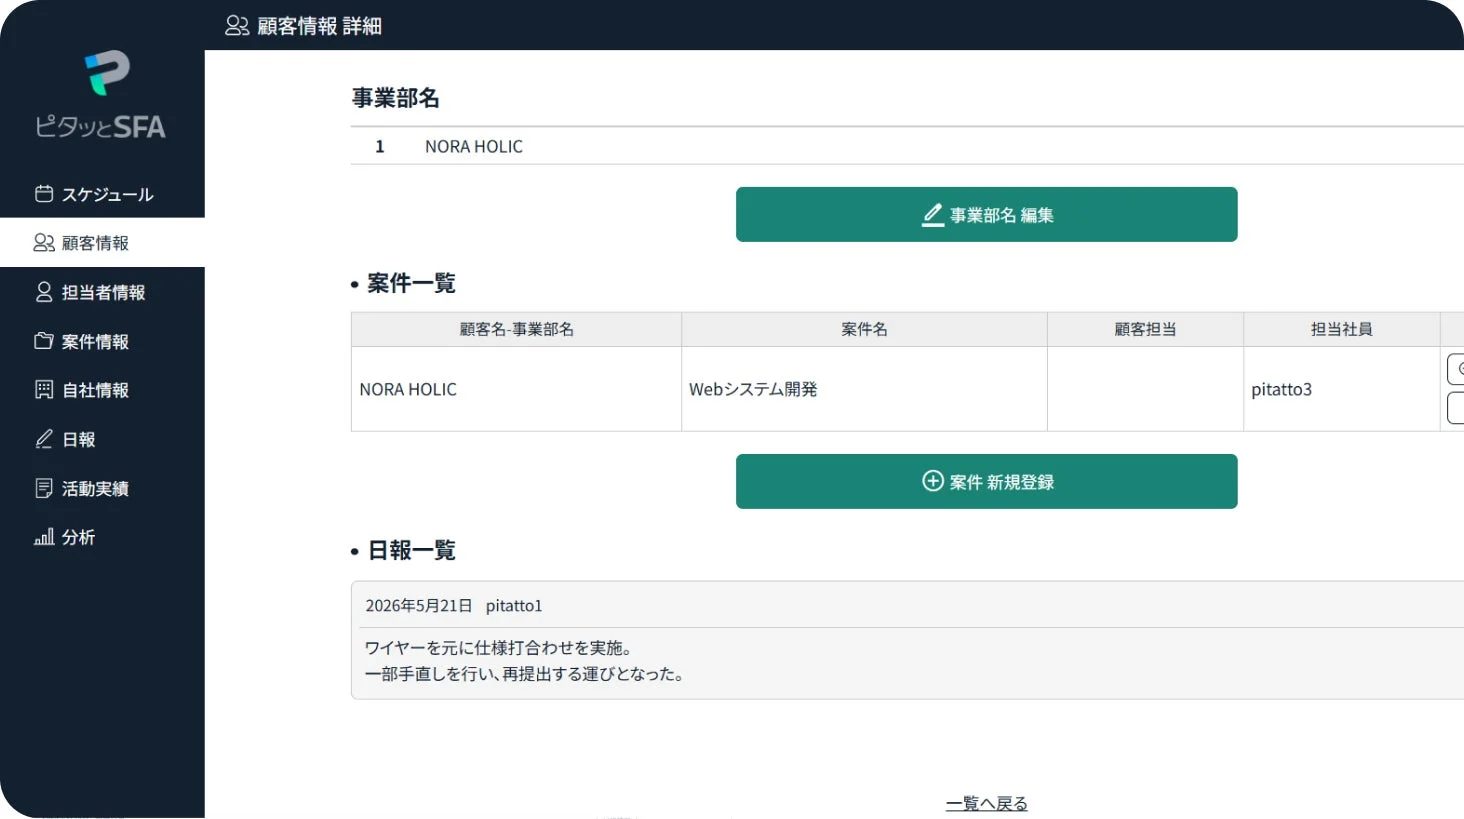Click the 案件名 column header
Viewport: 1464px width, 819px height.
point(864,329)
